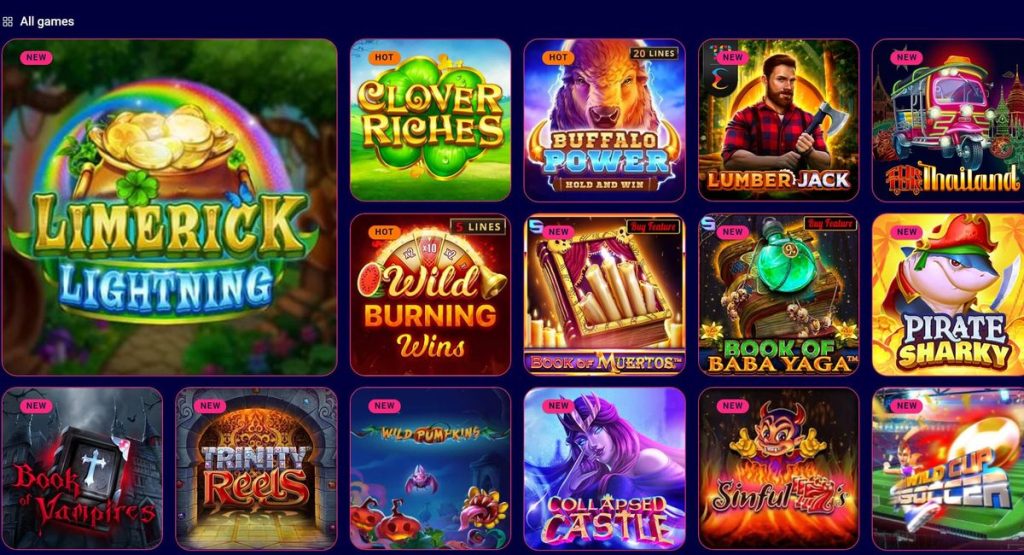This screenshot has height=555, width=1024.
Task: Launch the World Cup Soccer game
Action: click(948, 468)
